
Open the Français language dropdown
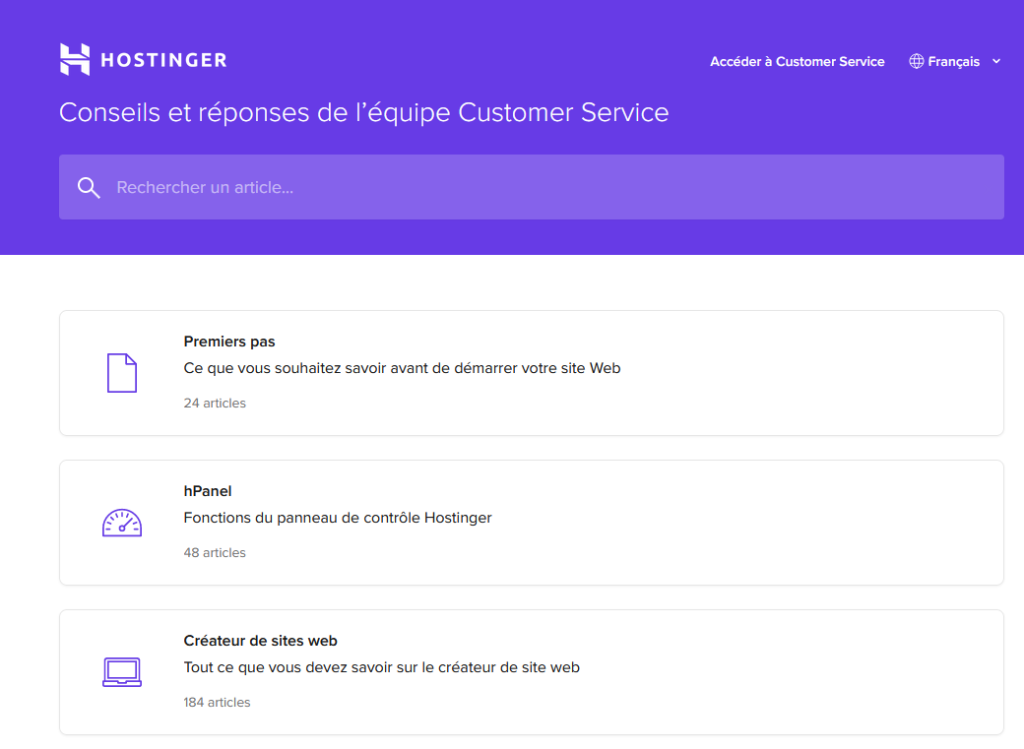pos(954,61)
